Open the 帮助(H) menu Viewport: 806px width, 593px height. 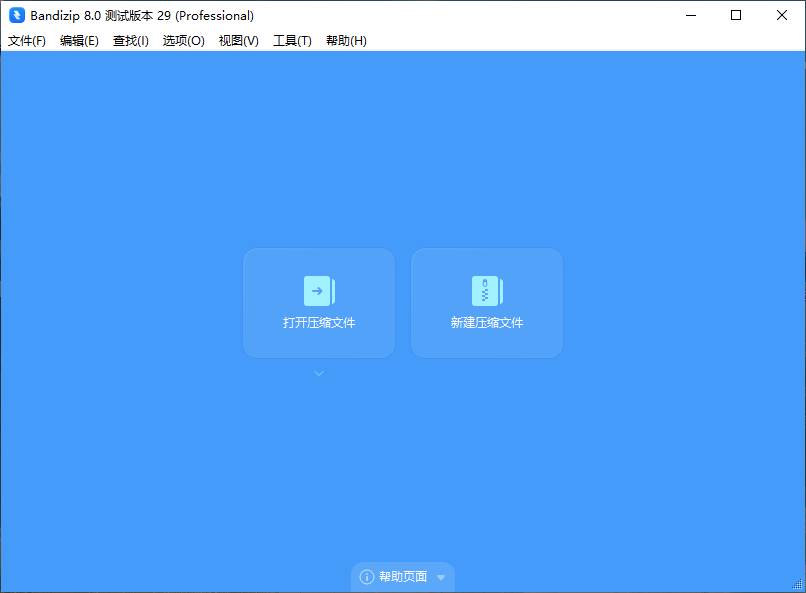(x=346, y=41)
